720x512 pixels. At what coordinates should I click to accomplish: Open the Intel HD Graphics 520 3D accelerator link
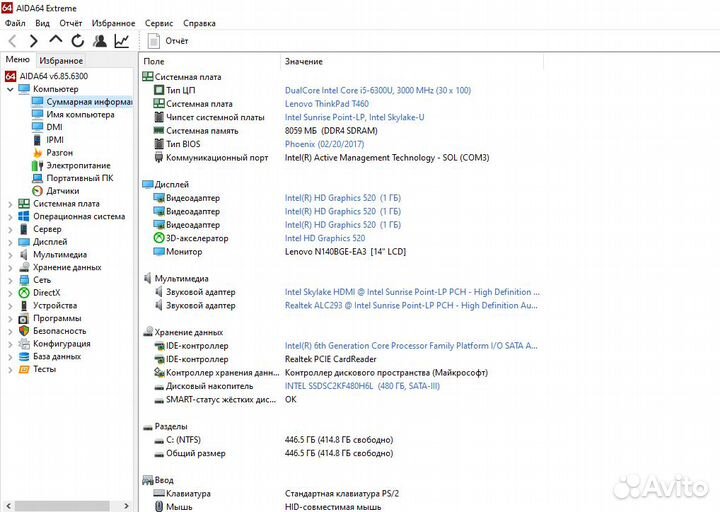point(325,238)
